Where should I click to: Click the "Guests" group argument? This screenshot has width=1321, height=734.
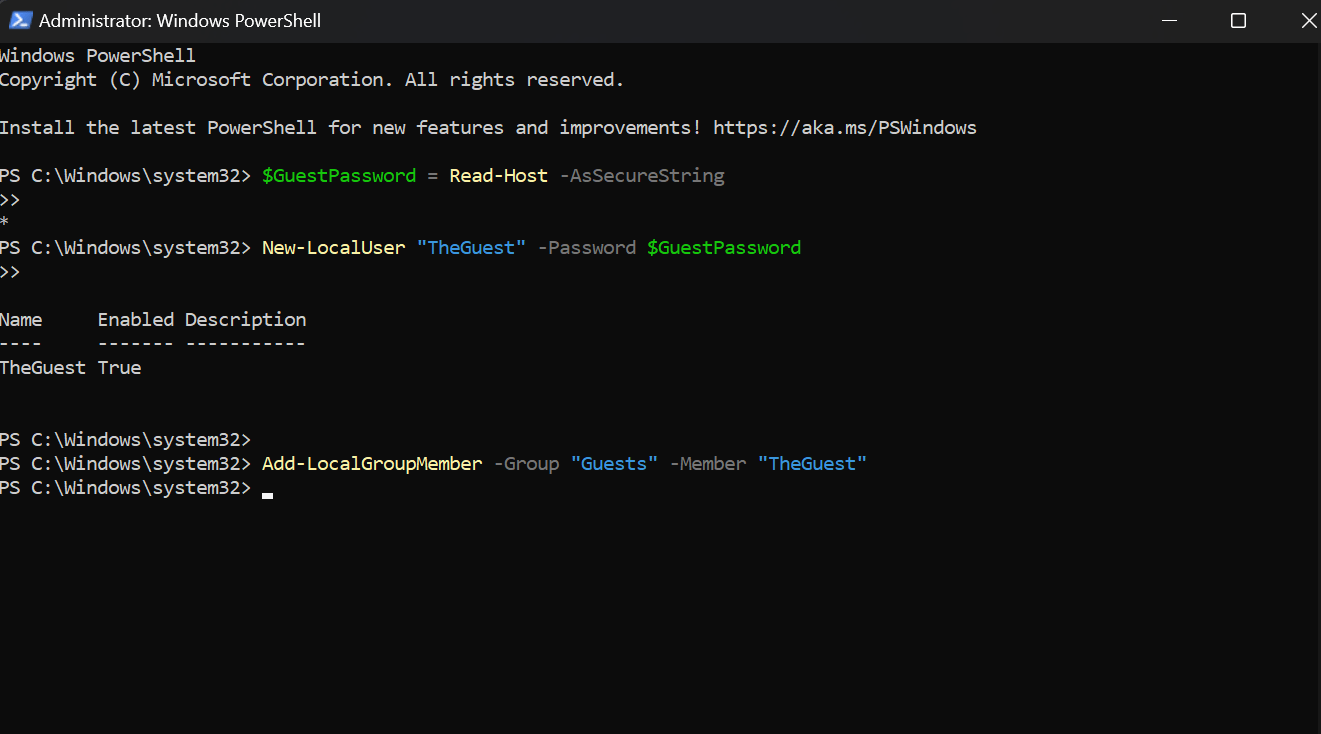(614, 463)
